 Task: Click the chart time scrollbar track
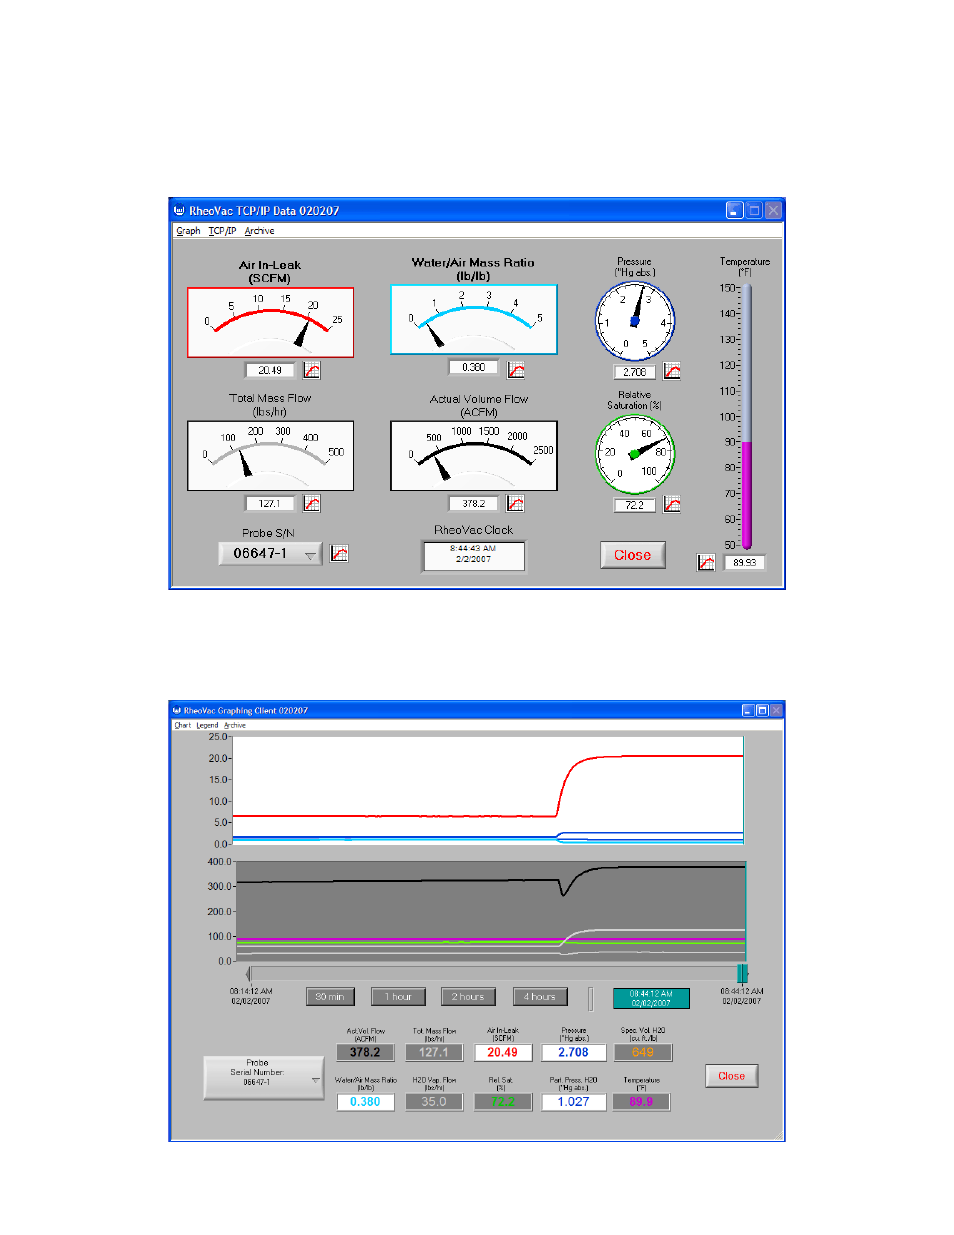pos(495,974)
